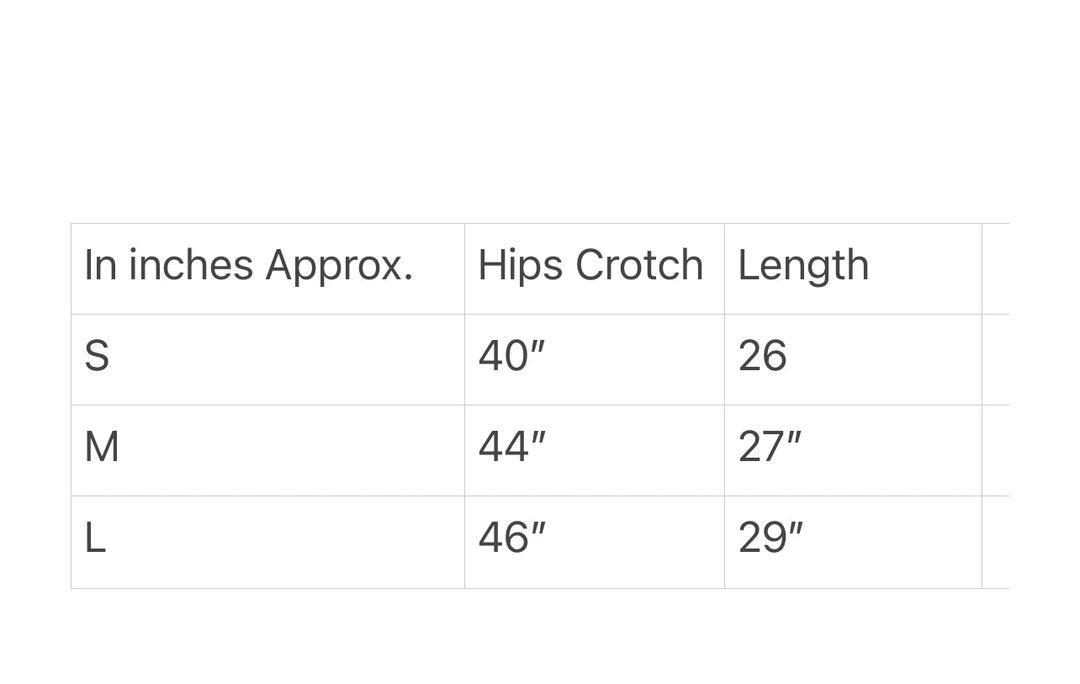1080x684 pixels.
Task: Select the 29″ length value for L
Action: pyautogui.click(x=770, y=539)
